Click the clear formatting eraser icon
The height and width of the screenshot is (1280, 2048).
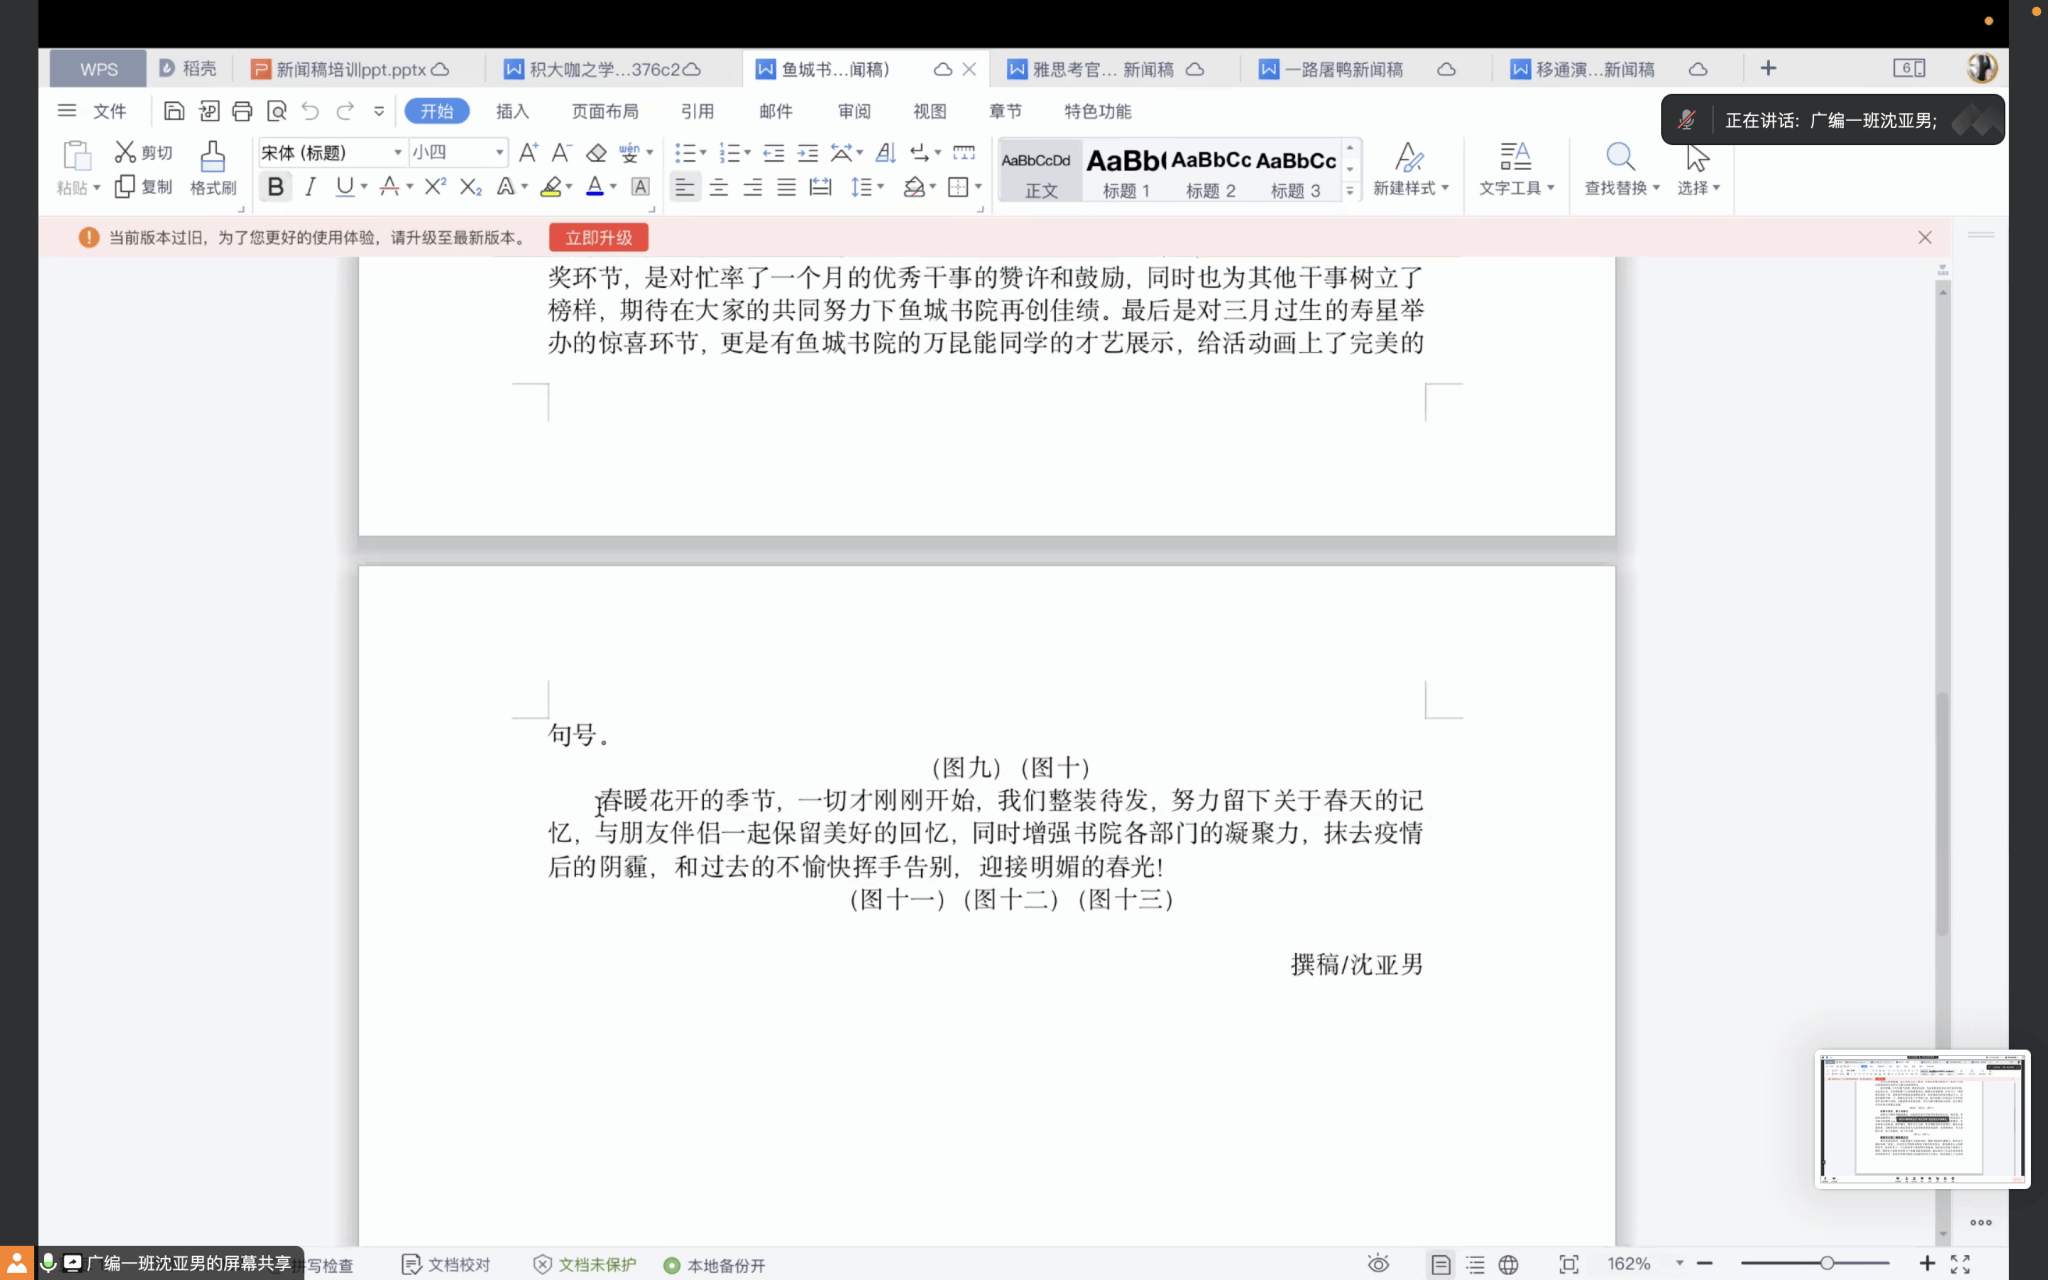click(596, 153)
